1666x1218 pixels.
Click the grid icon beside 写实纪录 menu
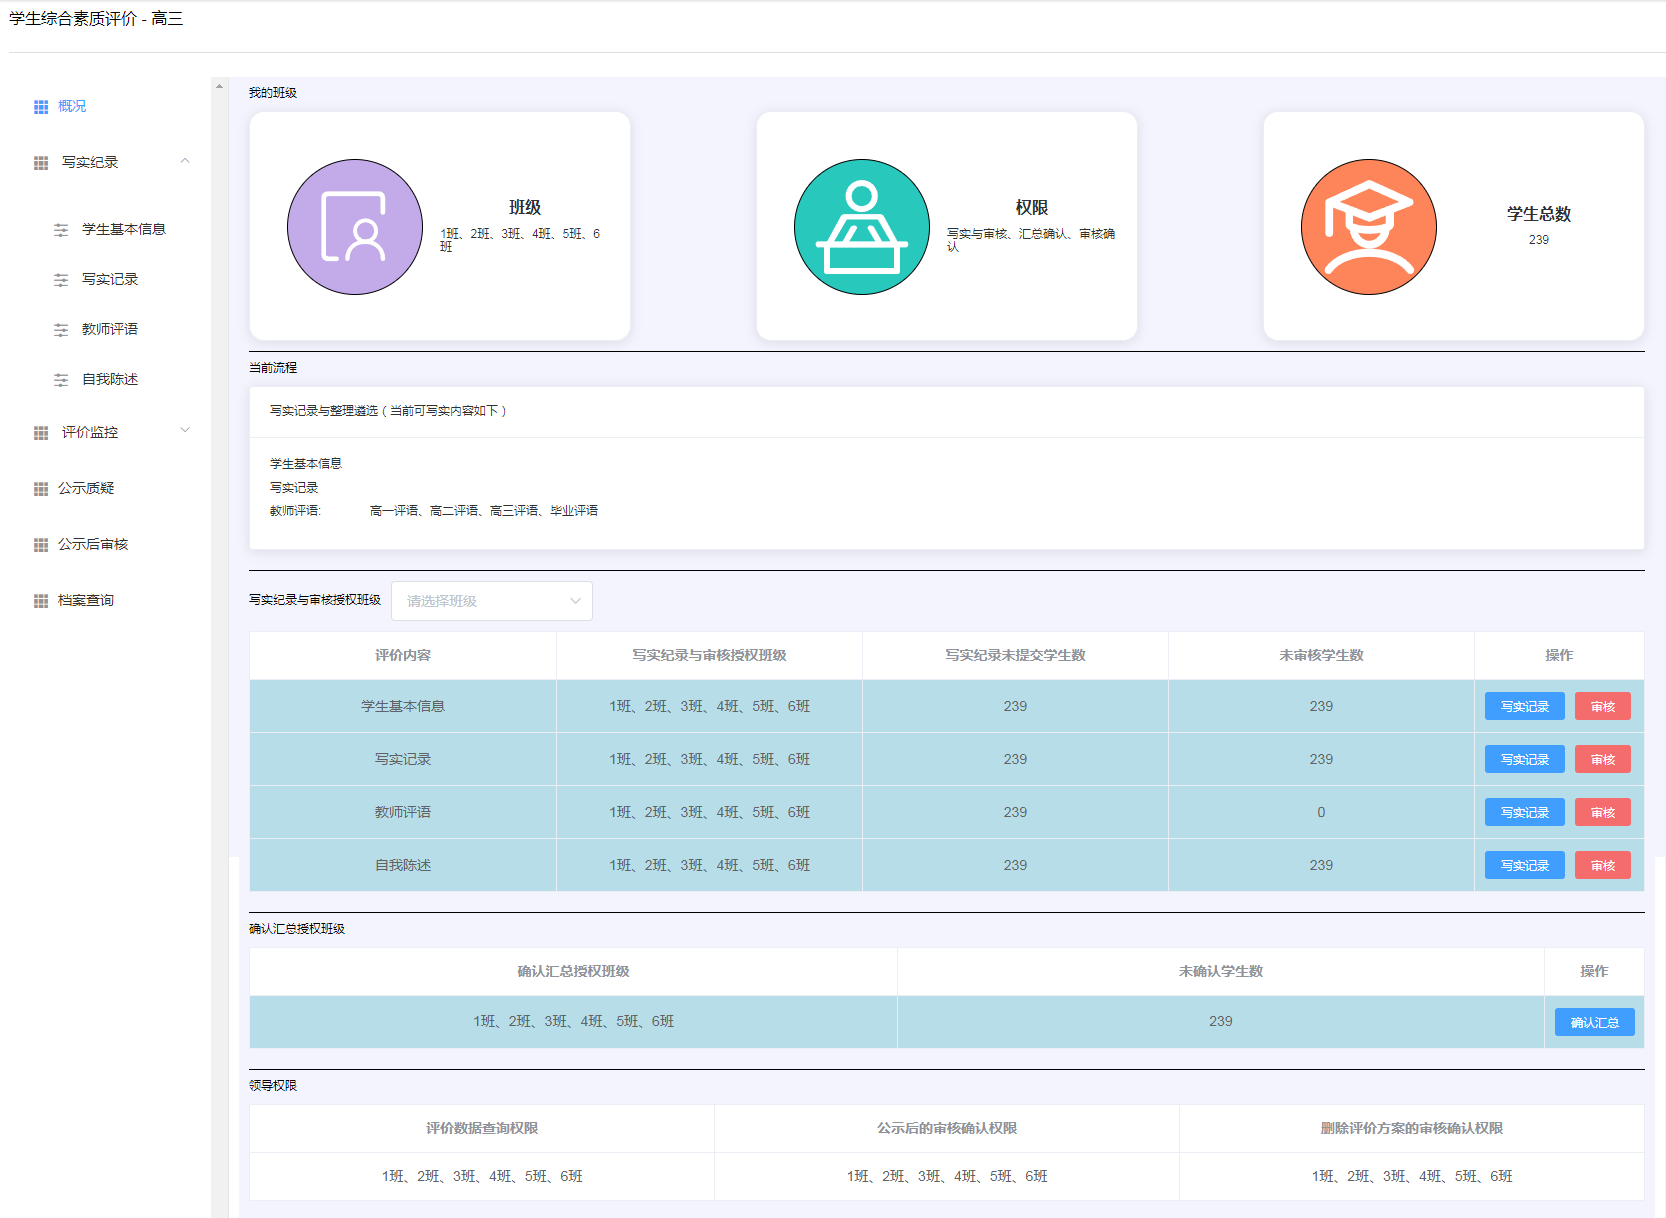click(41, 163)
